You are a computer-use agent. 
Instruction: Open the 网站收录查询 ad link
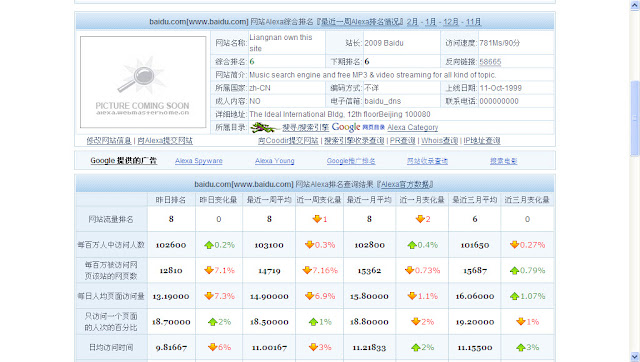[x=427, y=161]
